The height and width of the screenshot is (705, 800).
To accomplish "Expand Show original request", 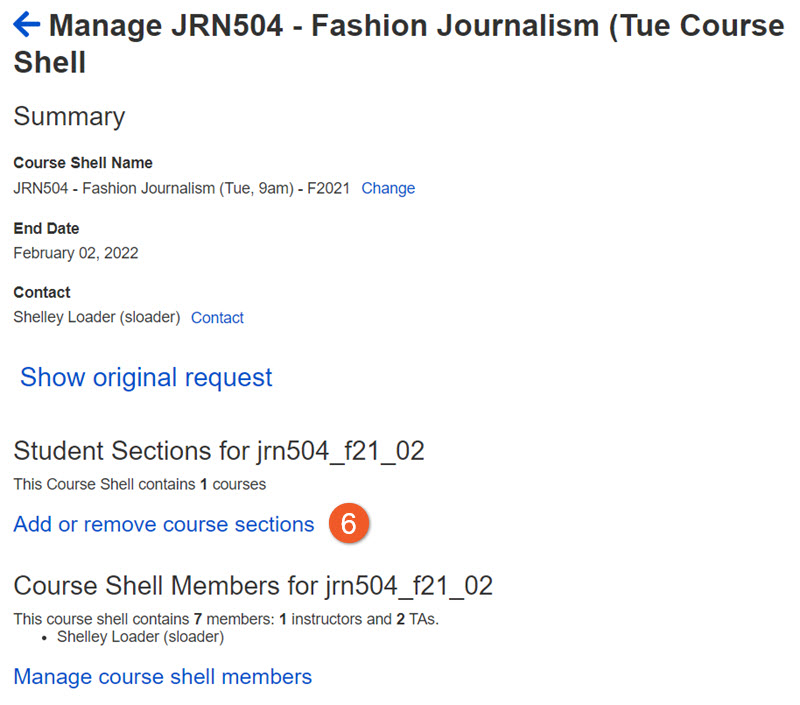I will click(146, 377).
